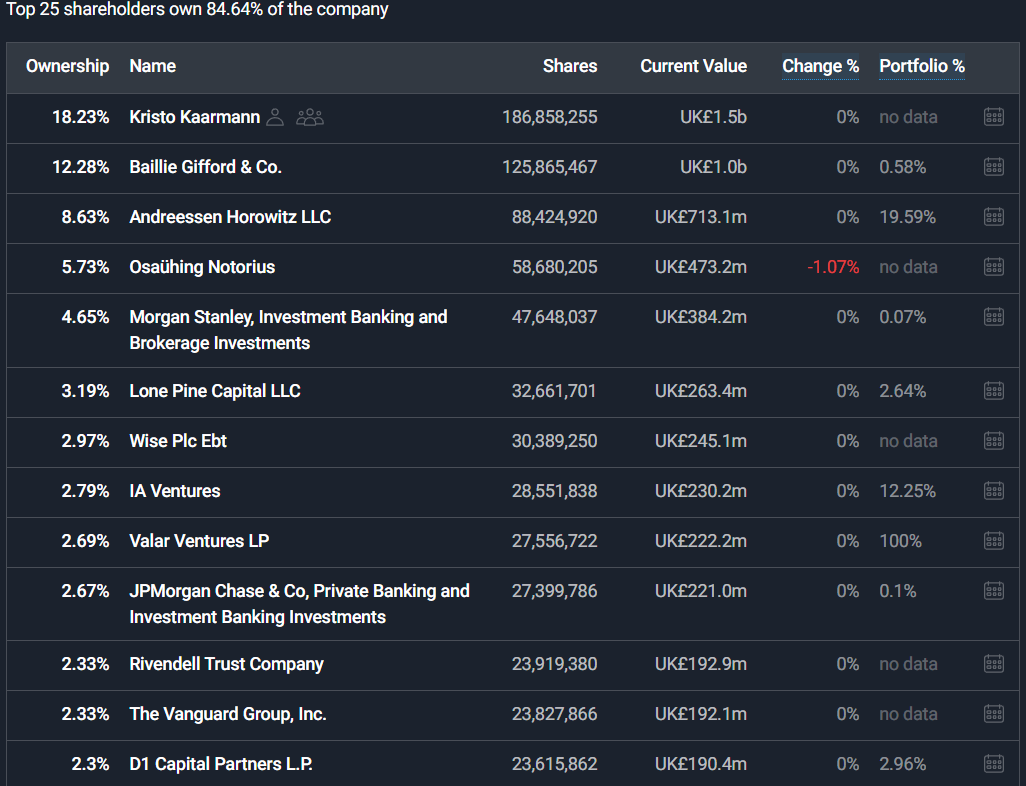Select shareholder D1 Capital Partners L.P.
The height and width of the screenshot is (786, 1026).
(x=221, y=764)
